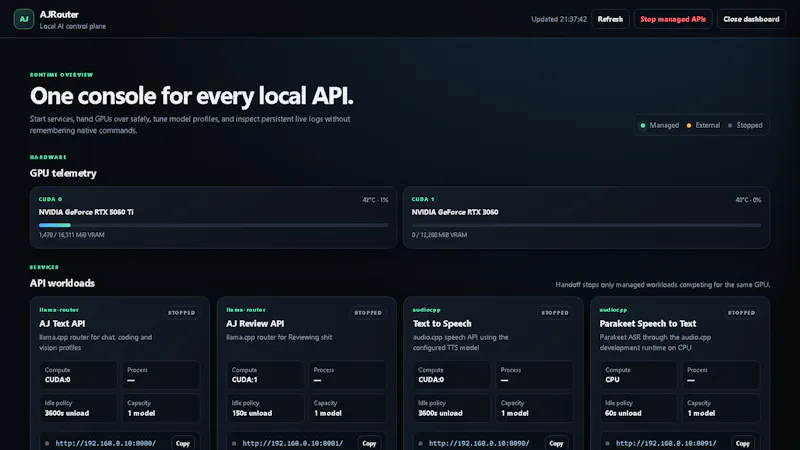Click the GPU telemetry heading
This screenshot has width=800, height=450.
[63, 173]
